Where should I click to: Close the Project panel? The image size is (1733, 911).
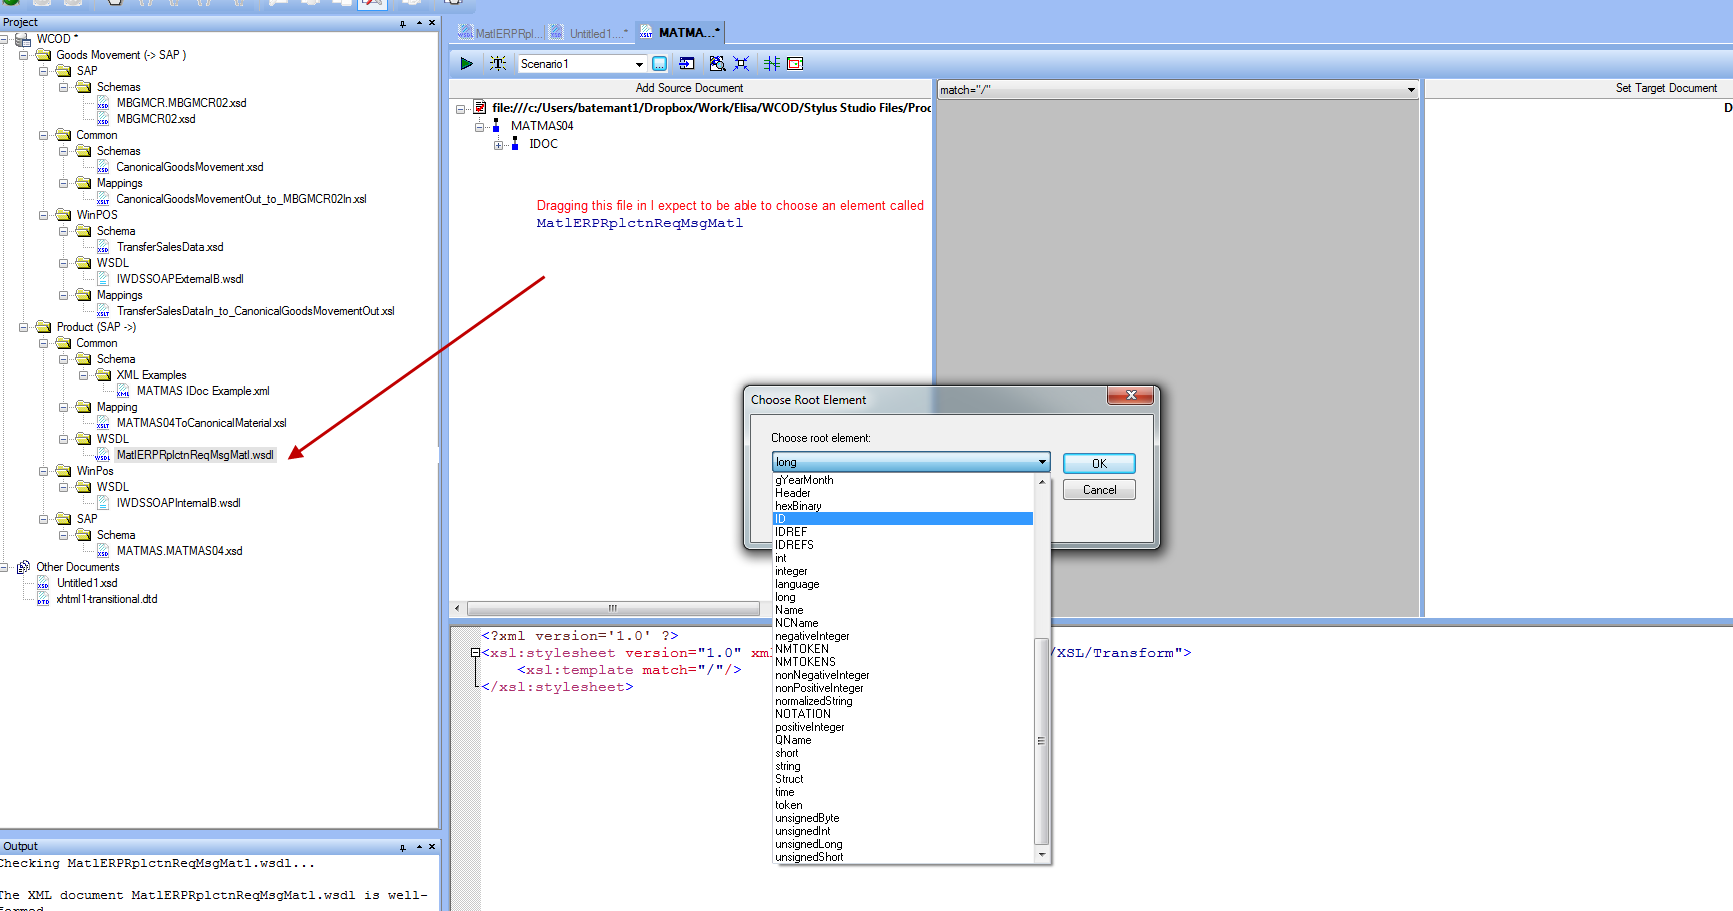pos(432,22)
